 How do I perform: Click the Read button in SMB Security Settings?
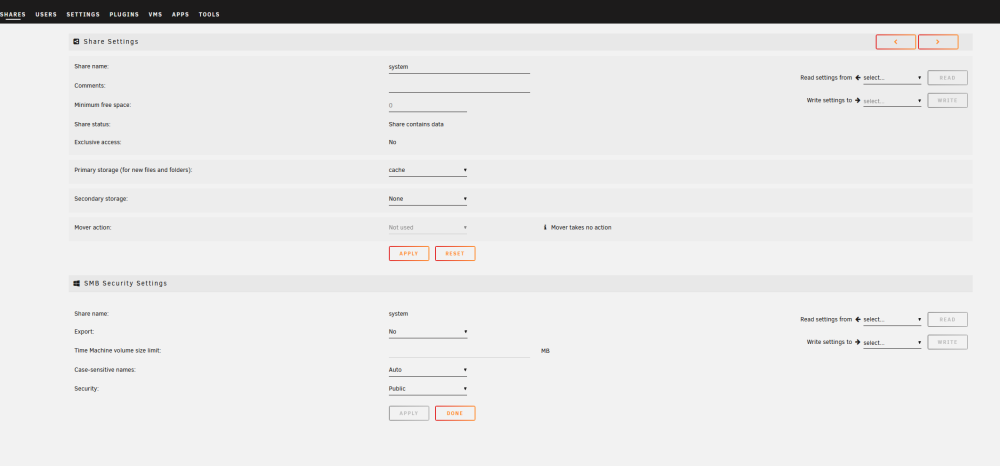[x=947, y=319]
